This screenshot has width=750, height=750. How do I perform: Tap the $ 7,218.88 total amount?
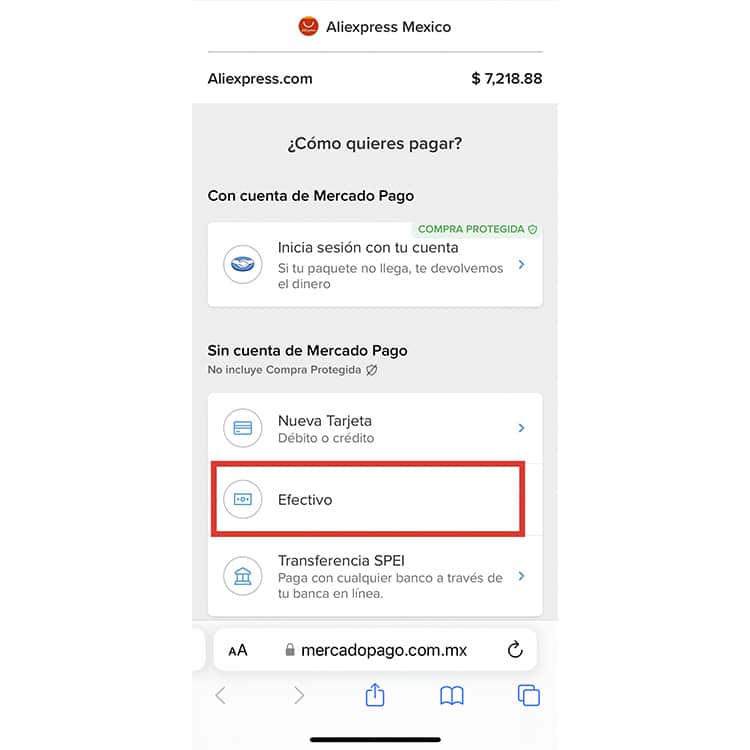[507, 78]
